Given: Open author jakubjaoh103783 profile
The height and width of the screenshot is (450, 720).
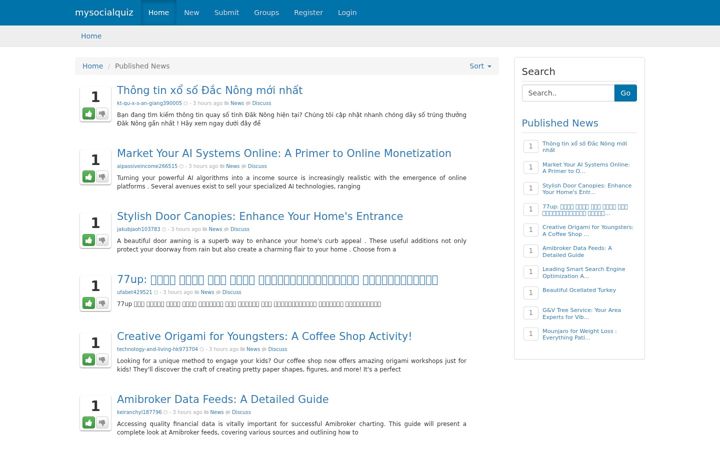Looking at the screenshot, I should coord(138,229).
